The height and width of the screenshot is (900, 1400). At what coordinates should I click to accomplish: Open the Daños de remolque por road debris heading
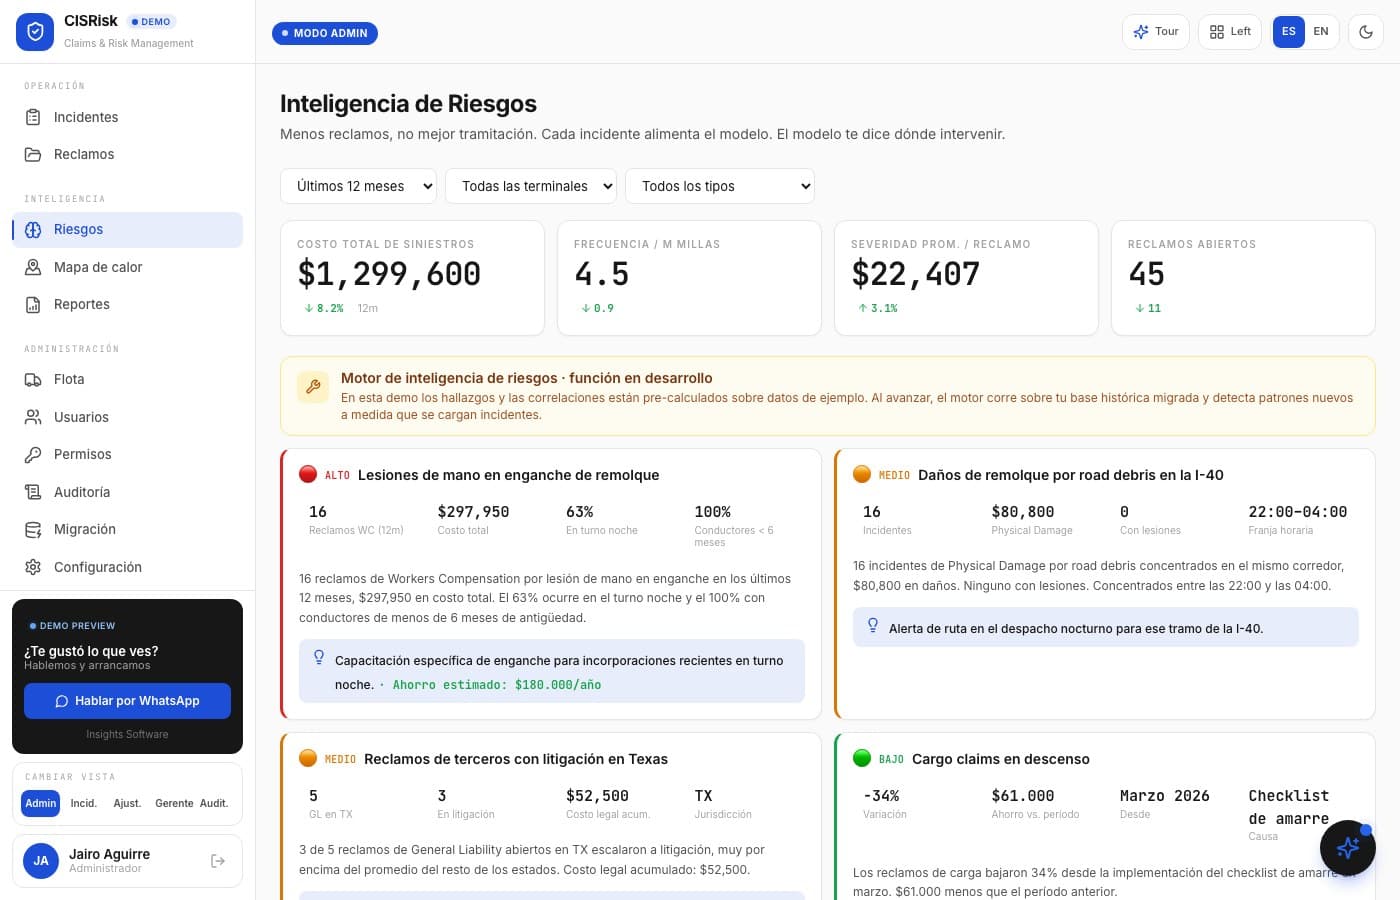(1071, 475)
